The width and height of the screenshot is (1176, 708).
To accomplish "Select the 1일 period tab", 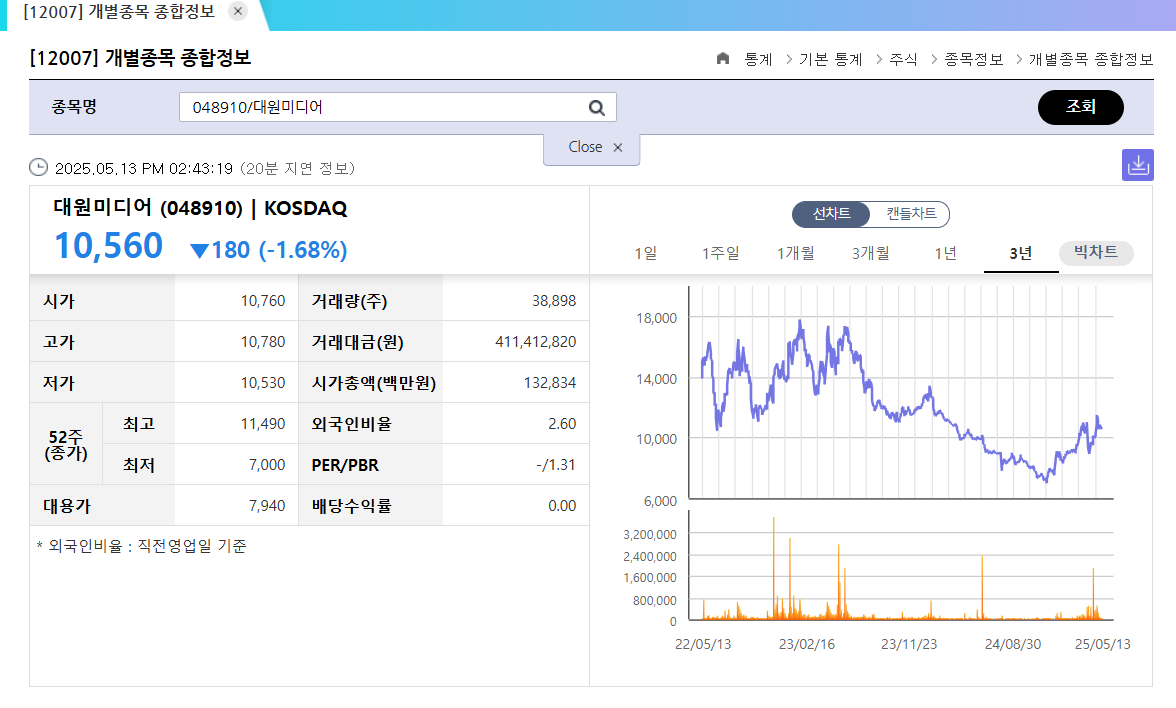I will pos(646,253).
